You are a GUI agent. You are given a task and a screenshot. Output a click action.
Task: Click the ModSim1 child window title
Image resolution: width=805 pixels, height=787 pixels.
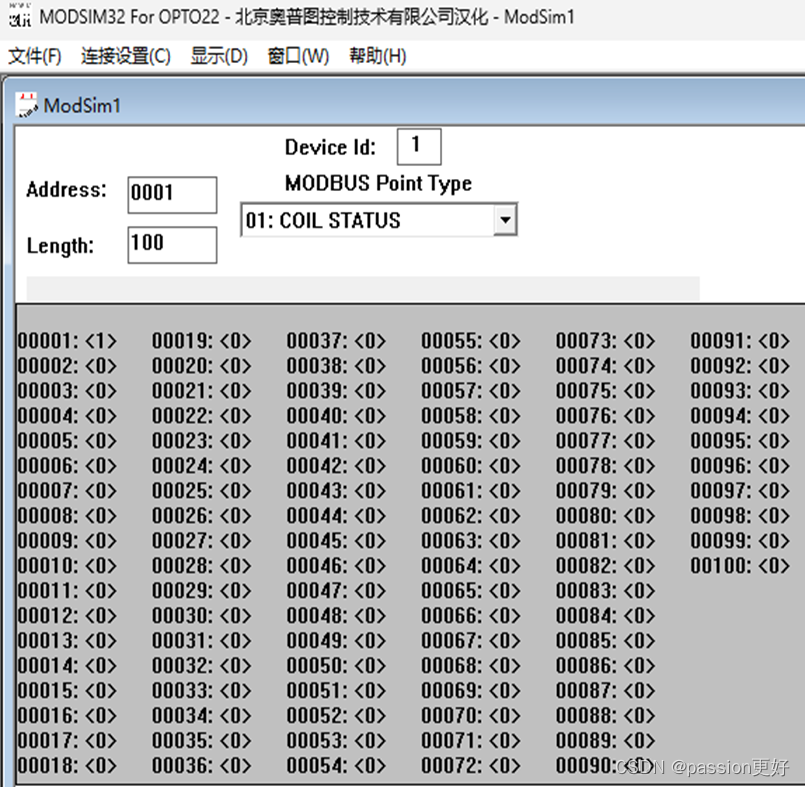(x=82, y=105)
